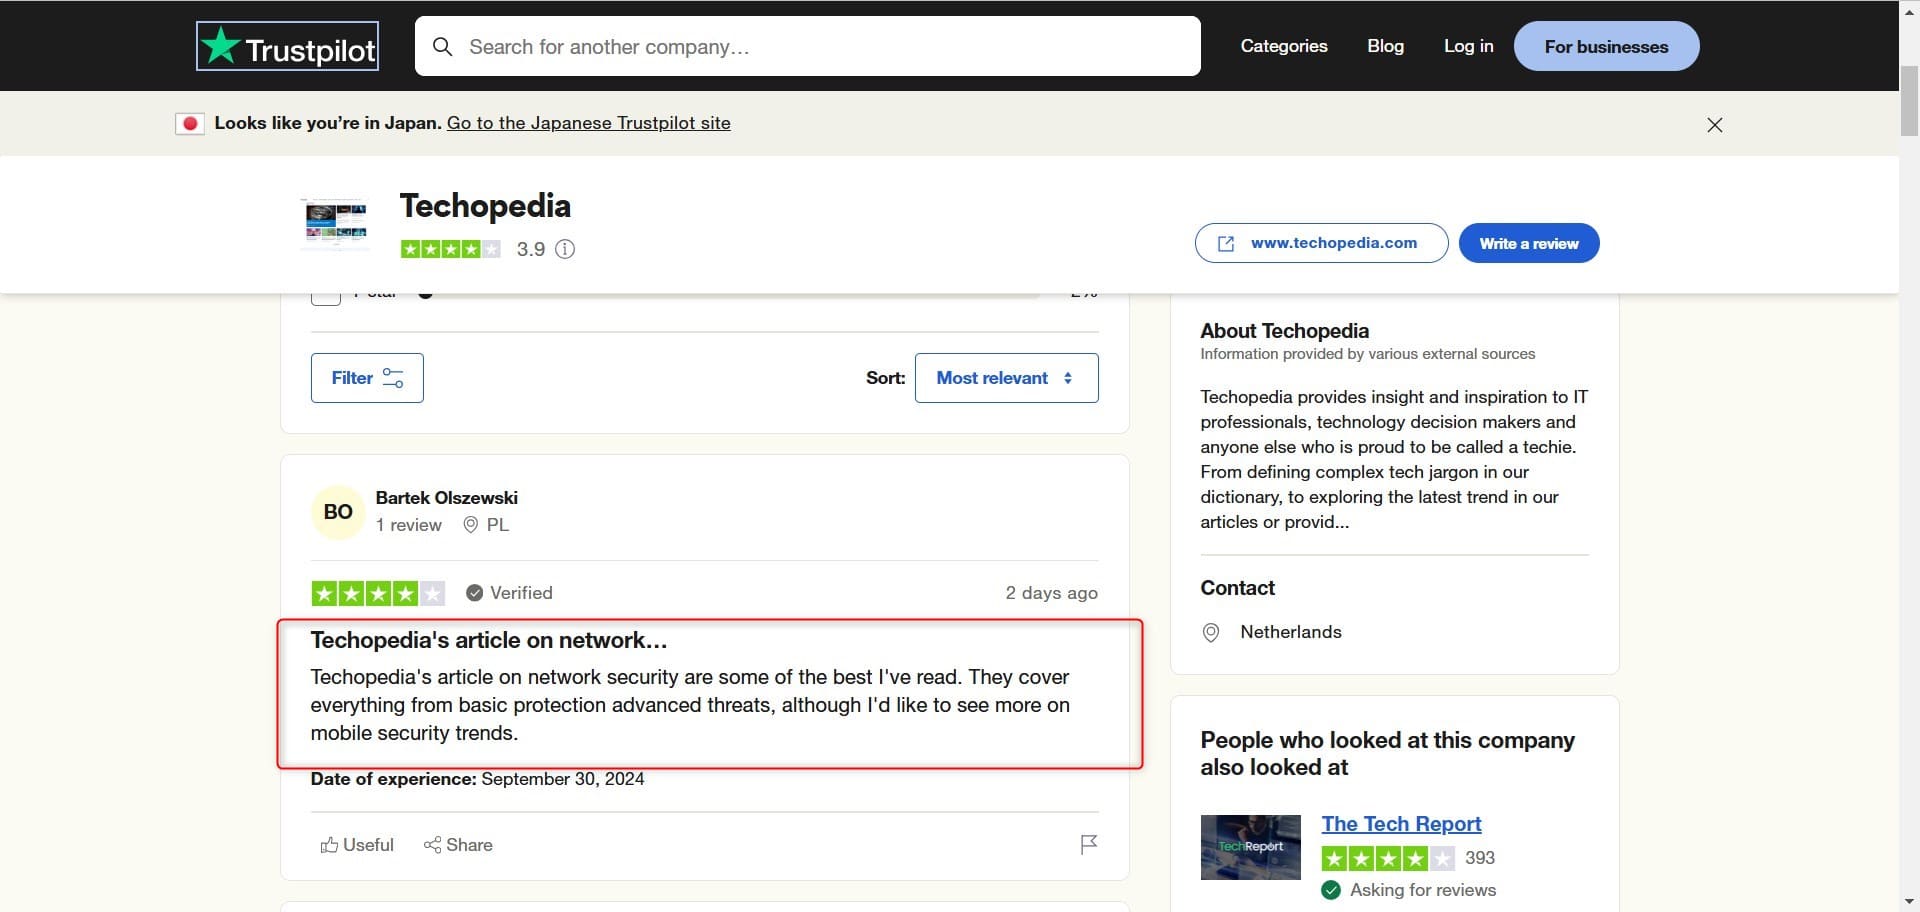
Task: Click the For businesses button
Action: 1606,46
